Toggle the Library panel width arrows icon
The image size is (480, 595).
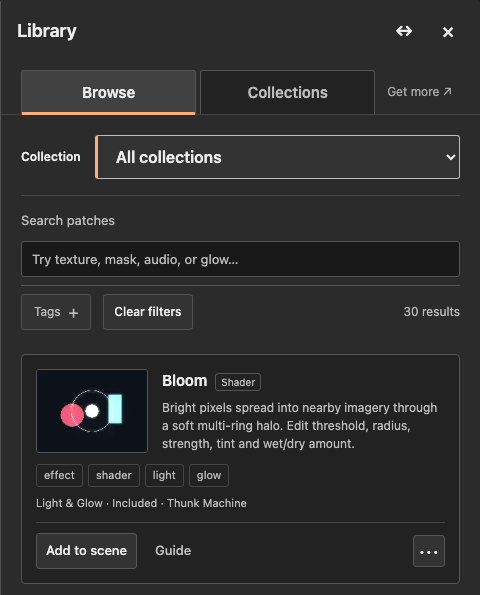click(404, 31)
